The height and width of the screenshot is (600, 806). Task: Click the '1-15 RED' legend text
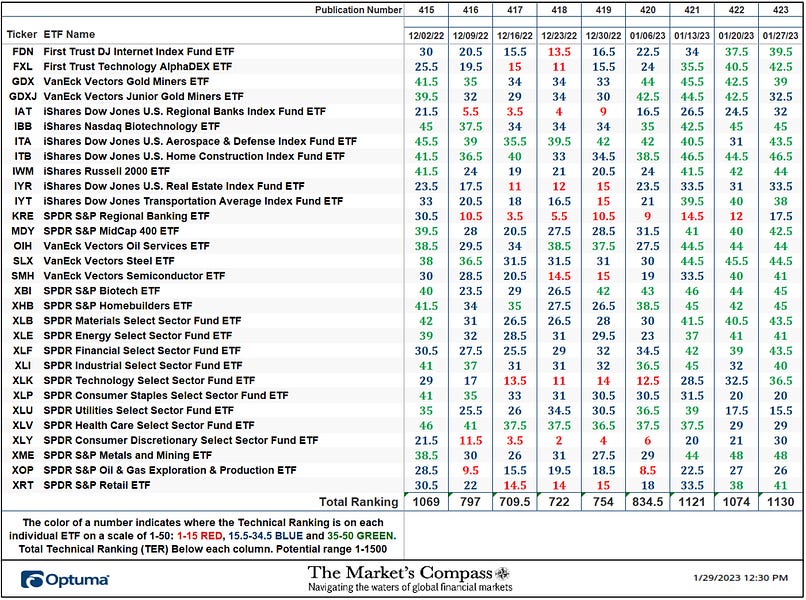[x=199, y=536]
